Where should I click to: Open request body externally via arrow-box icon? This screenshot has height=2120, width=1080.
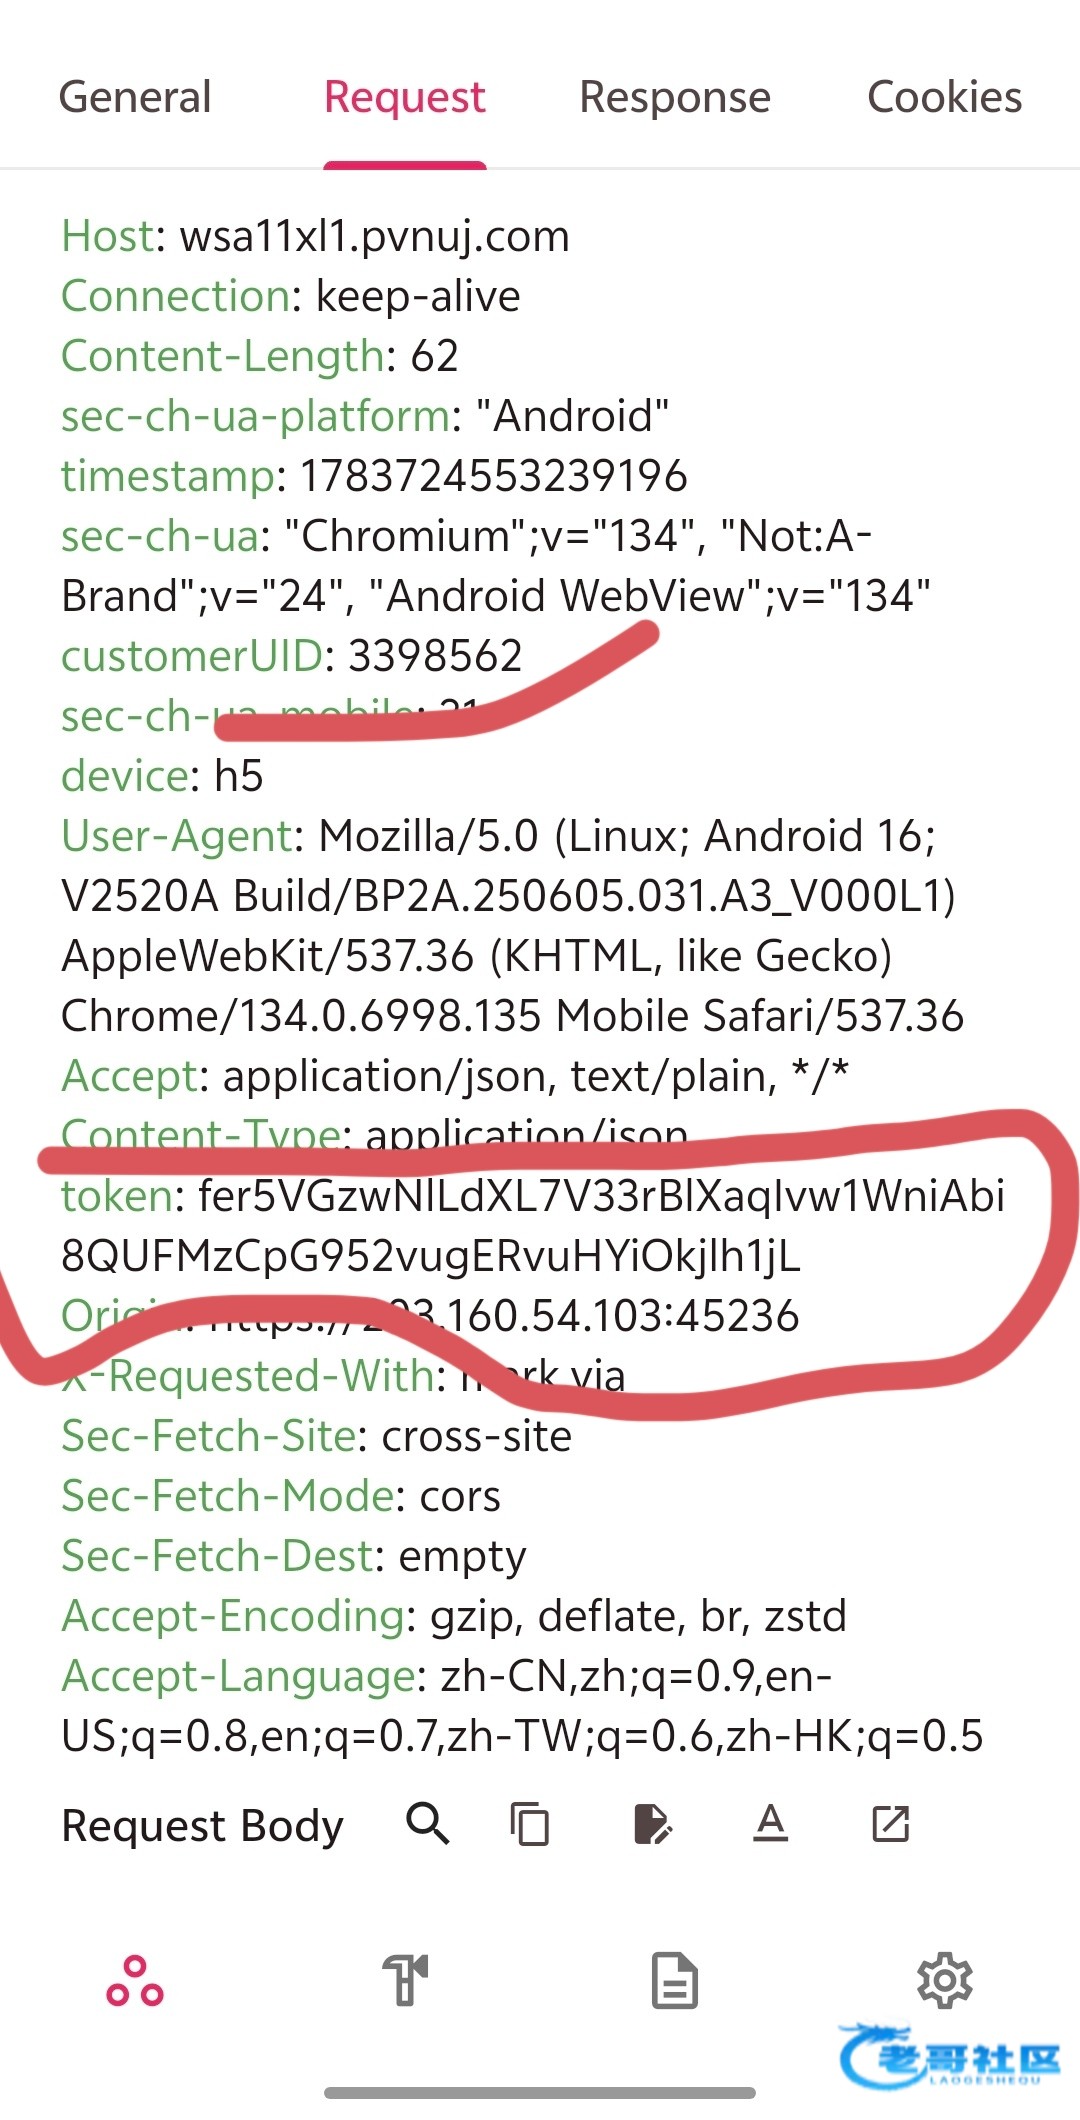point(890,1824)
